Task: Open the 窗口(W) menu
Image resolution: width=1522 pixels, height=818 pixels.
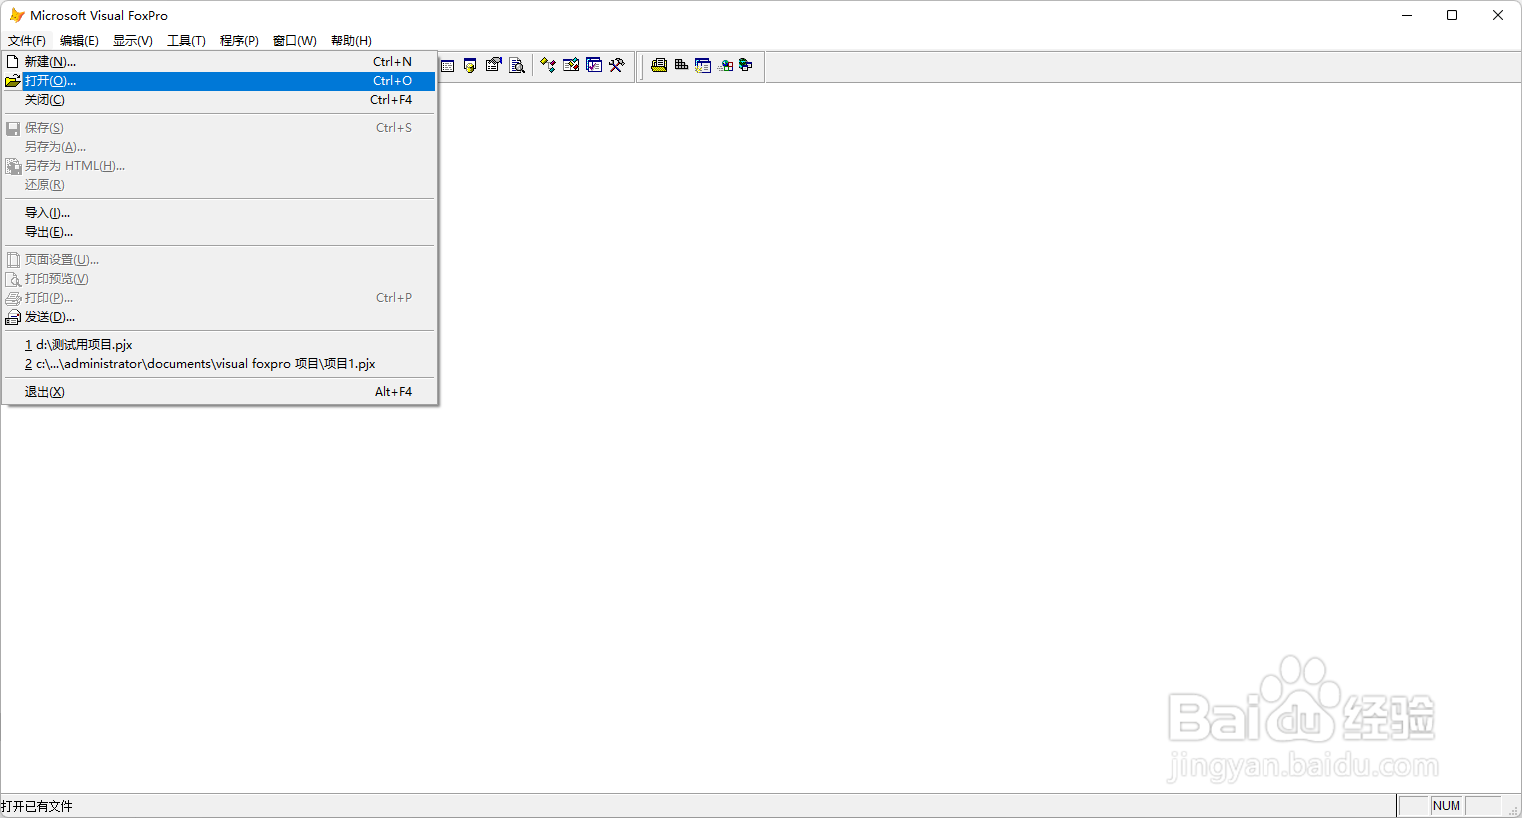Action: [295, 41]
